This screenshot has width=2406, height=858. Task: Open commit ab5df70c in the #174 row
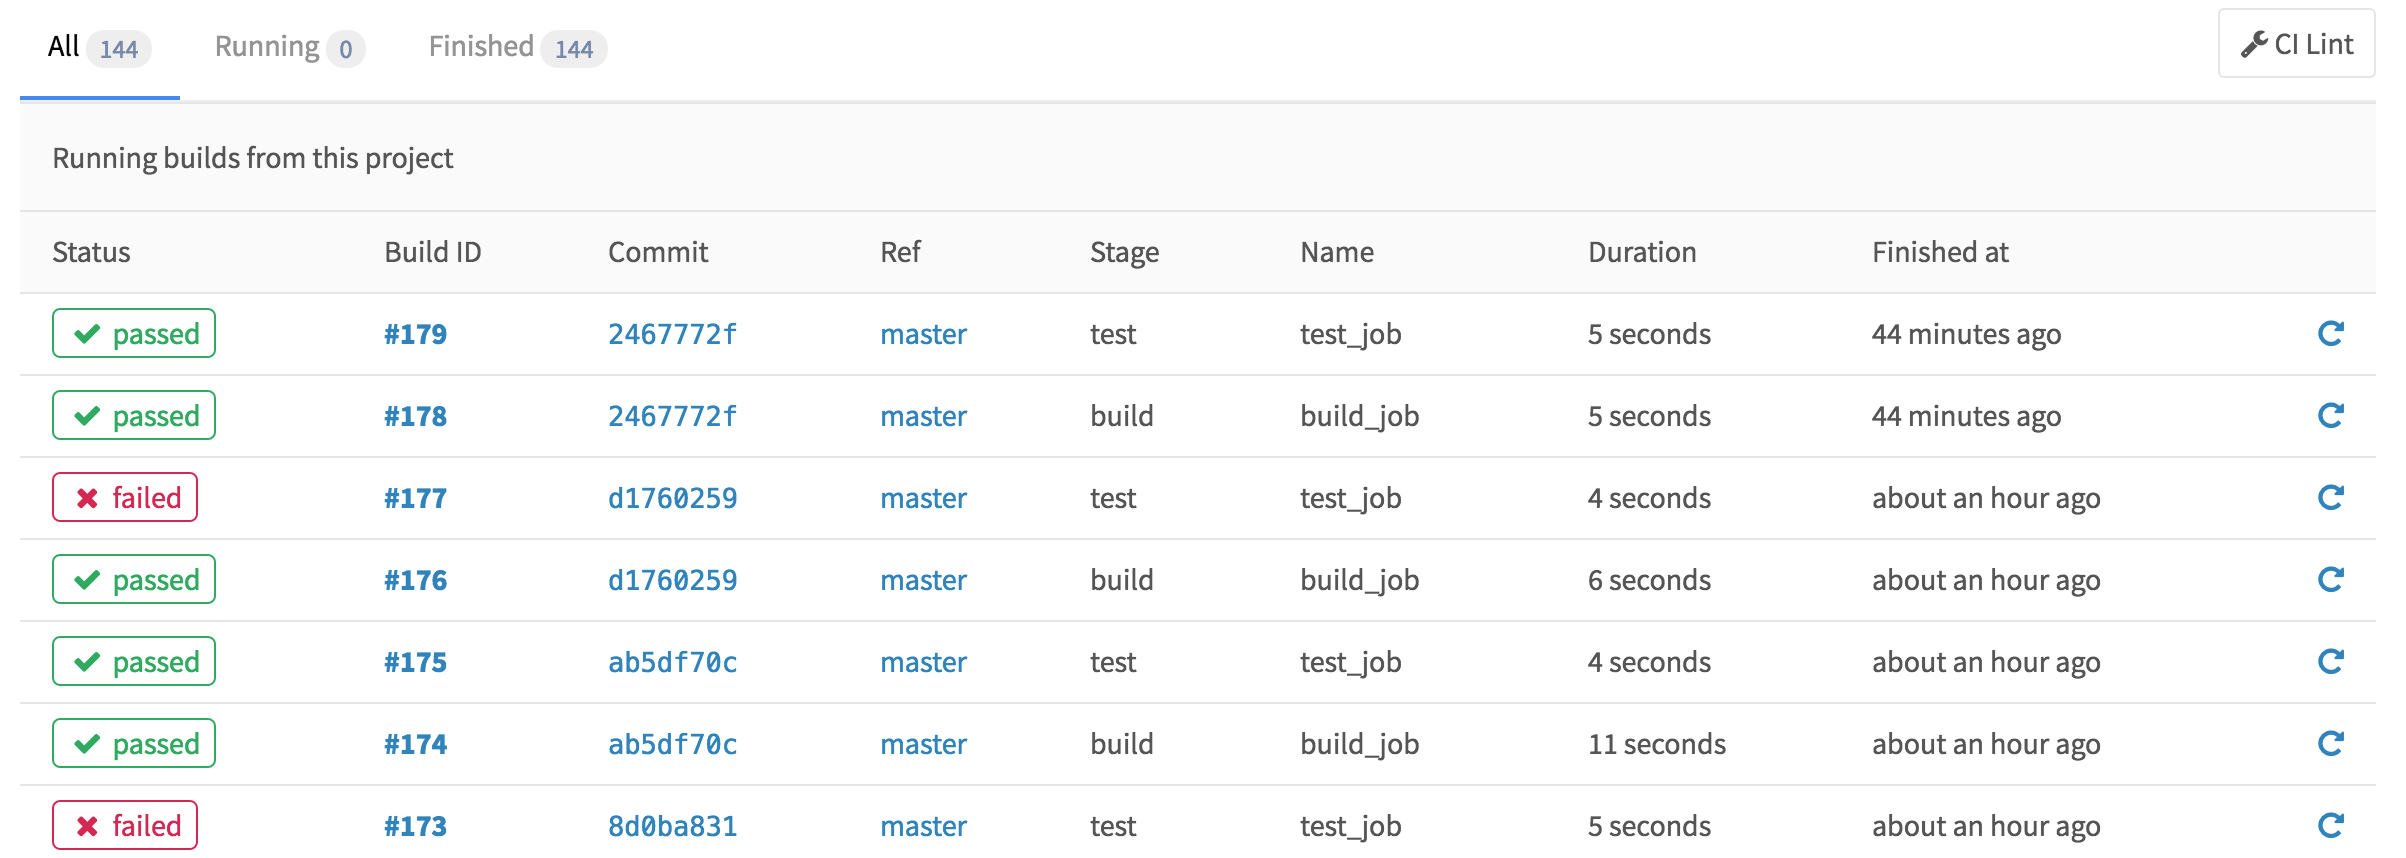pos(672,744)
